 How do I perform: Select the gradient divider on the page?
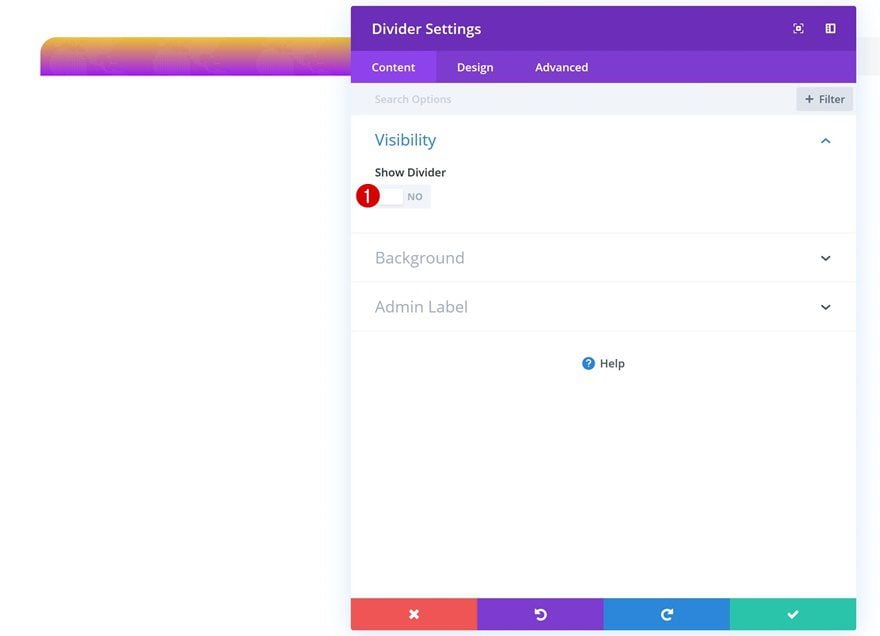(x=195, y=56)
